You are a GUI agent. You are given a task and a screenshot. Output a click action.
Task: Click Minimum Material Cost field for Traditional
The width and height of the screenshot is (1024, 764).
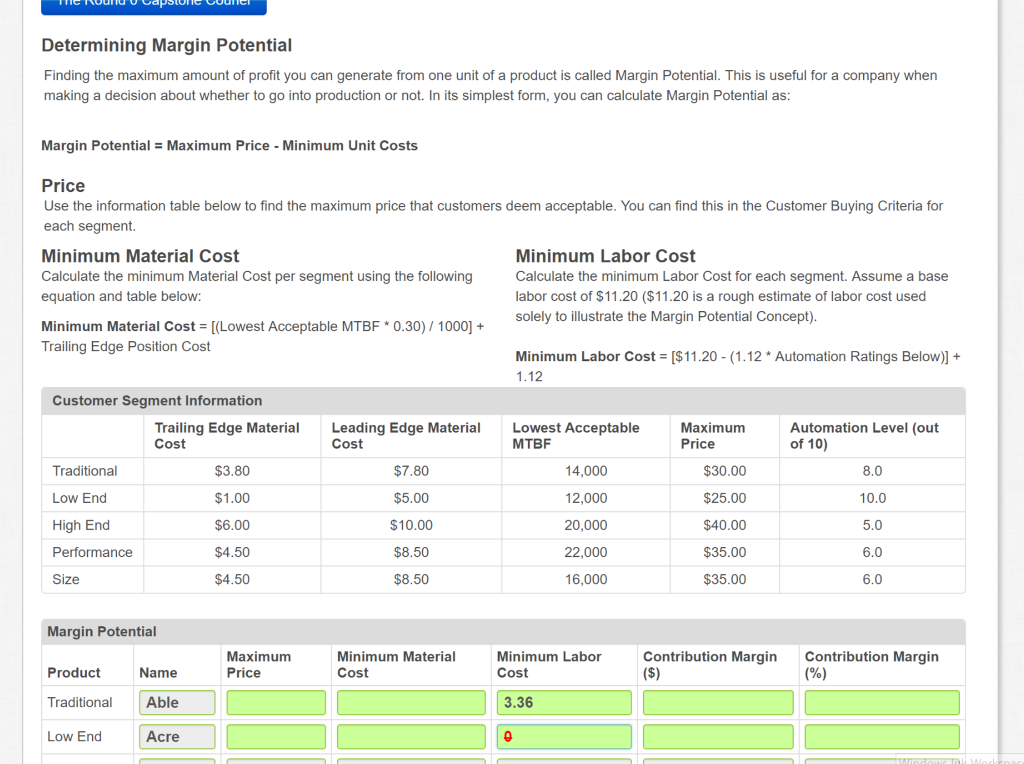(x=412, y=703)
